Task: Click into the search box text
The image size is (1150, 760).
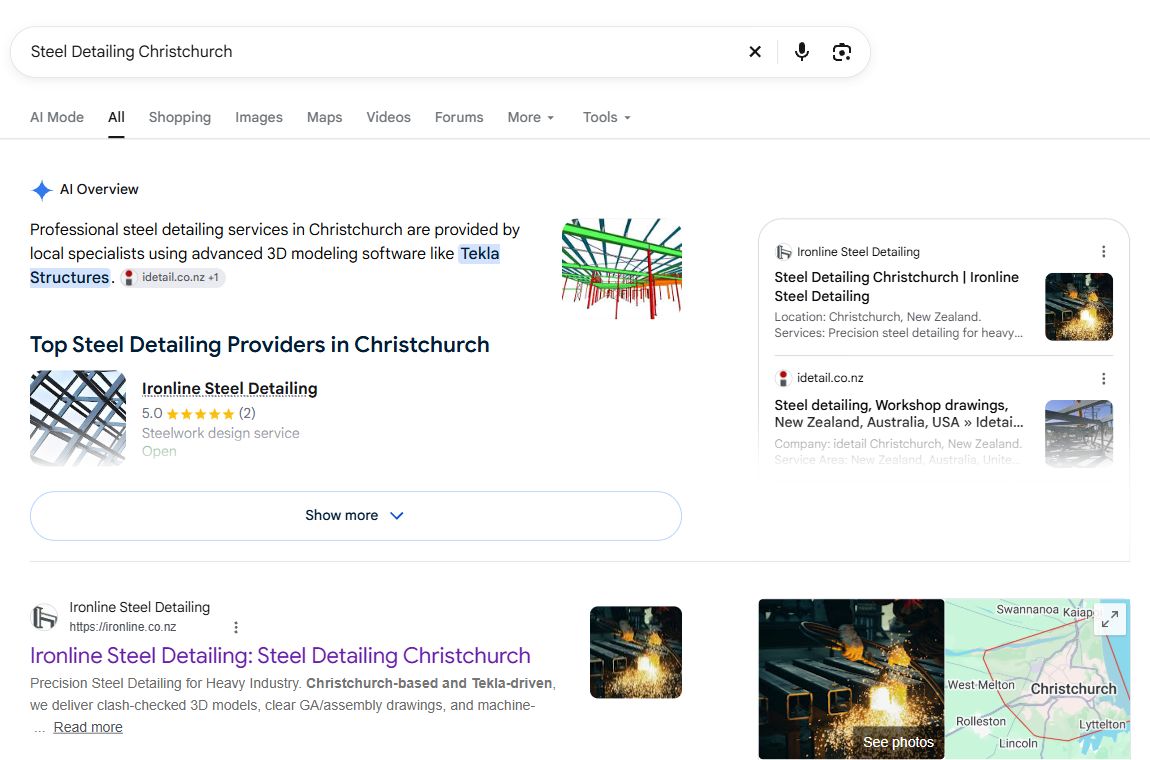Action: [131, 51]
